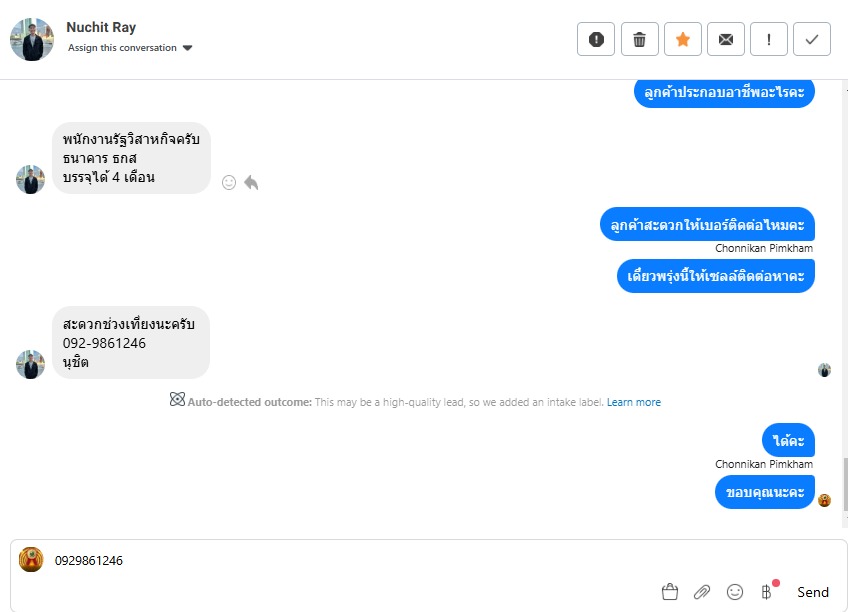Attach a file using paperclip icon
This screenshot has height=612, width=848.
[702, 592]
